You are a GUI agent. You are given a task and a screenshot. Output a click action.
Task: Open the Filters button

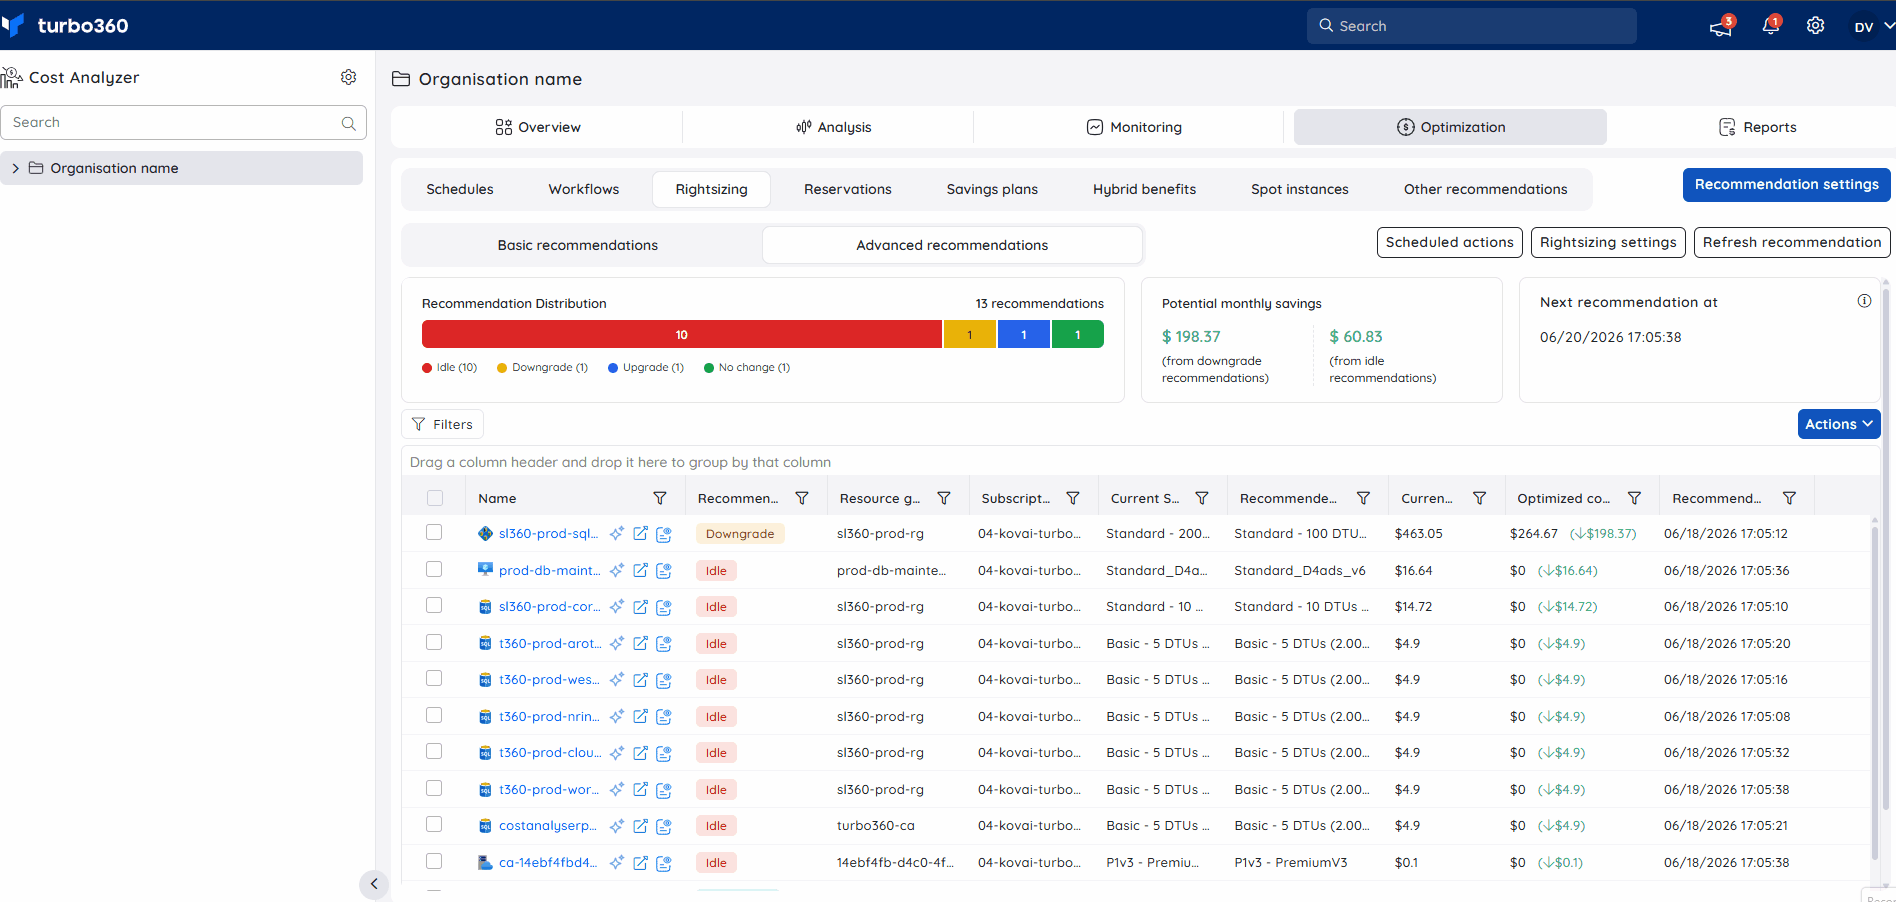pyautogui.click(x=442, y=424)
